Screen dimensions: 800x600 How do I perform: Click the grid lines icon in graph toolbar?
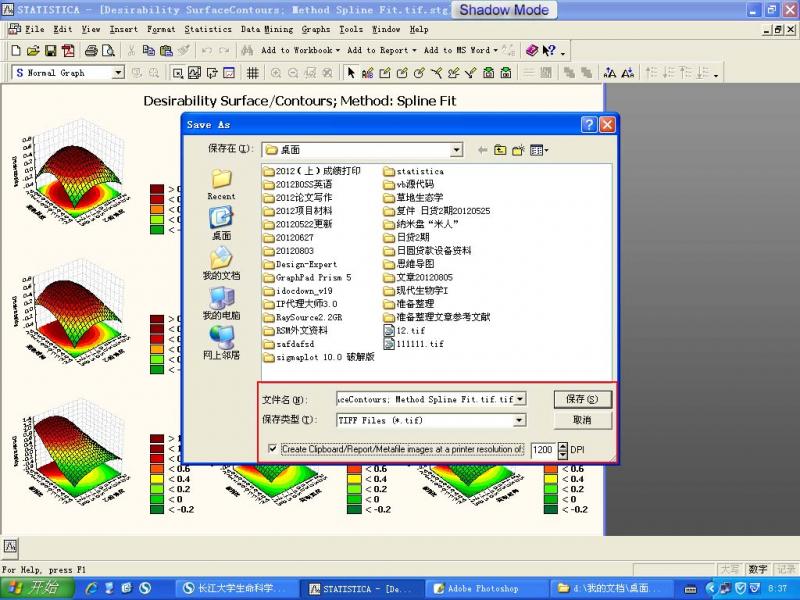tap(252, 73)
